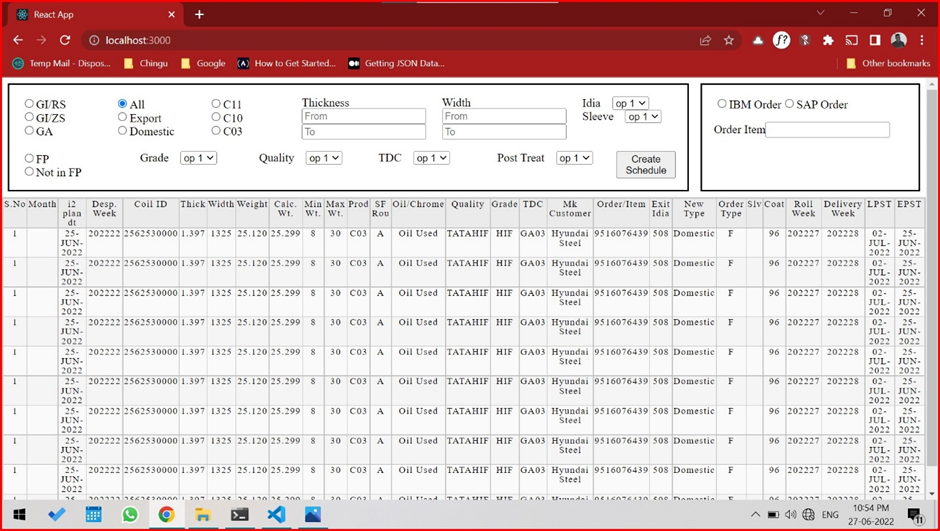
Task: Open the TDC dropdown
Action: 432,158
